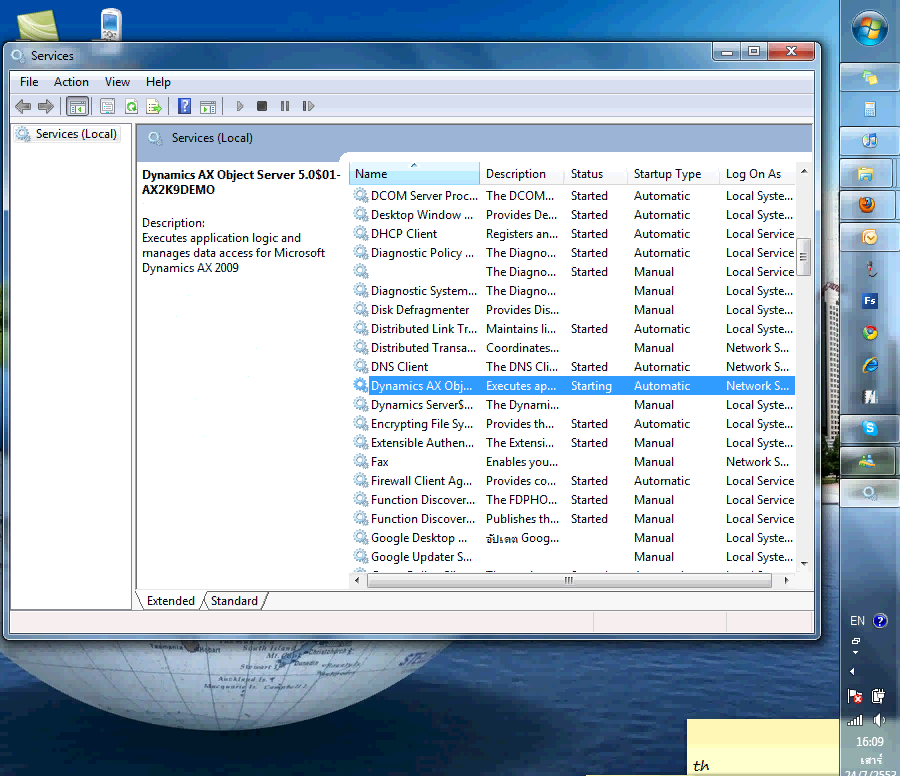Open Firefox from the right sidebar dock

tap(868, 205)
